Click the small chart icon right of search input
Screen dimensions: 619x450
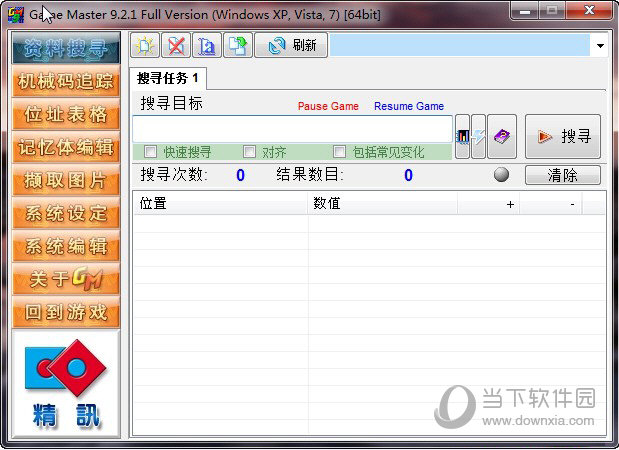click(x=462, y=137)
